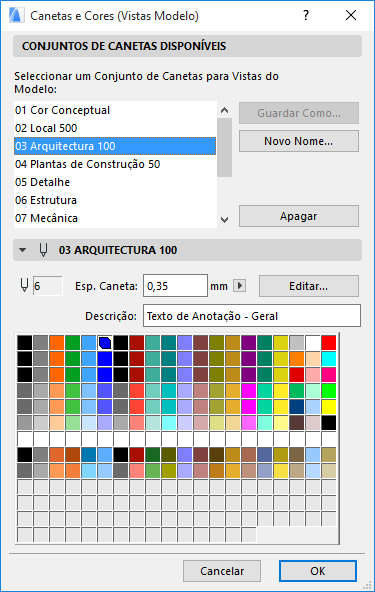Select the highlighted blue pen 6 swatch
Viewport: 375px width, 592px height.
click(105, 343)
